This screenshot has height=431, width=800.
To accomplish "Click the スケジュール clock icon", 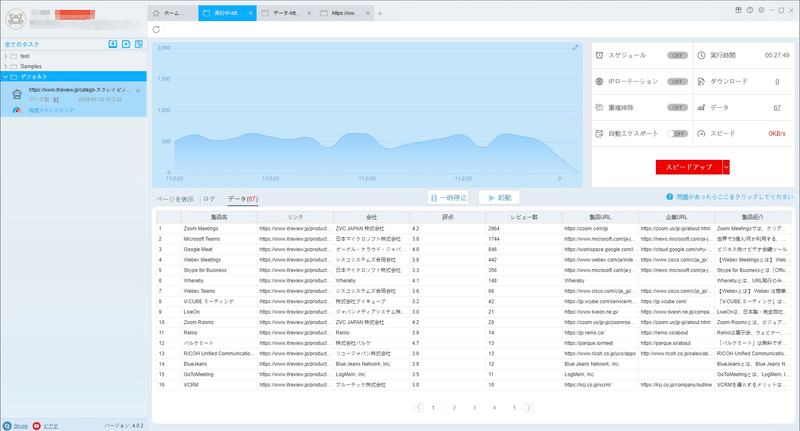I will click(x=599, y=55).
